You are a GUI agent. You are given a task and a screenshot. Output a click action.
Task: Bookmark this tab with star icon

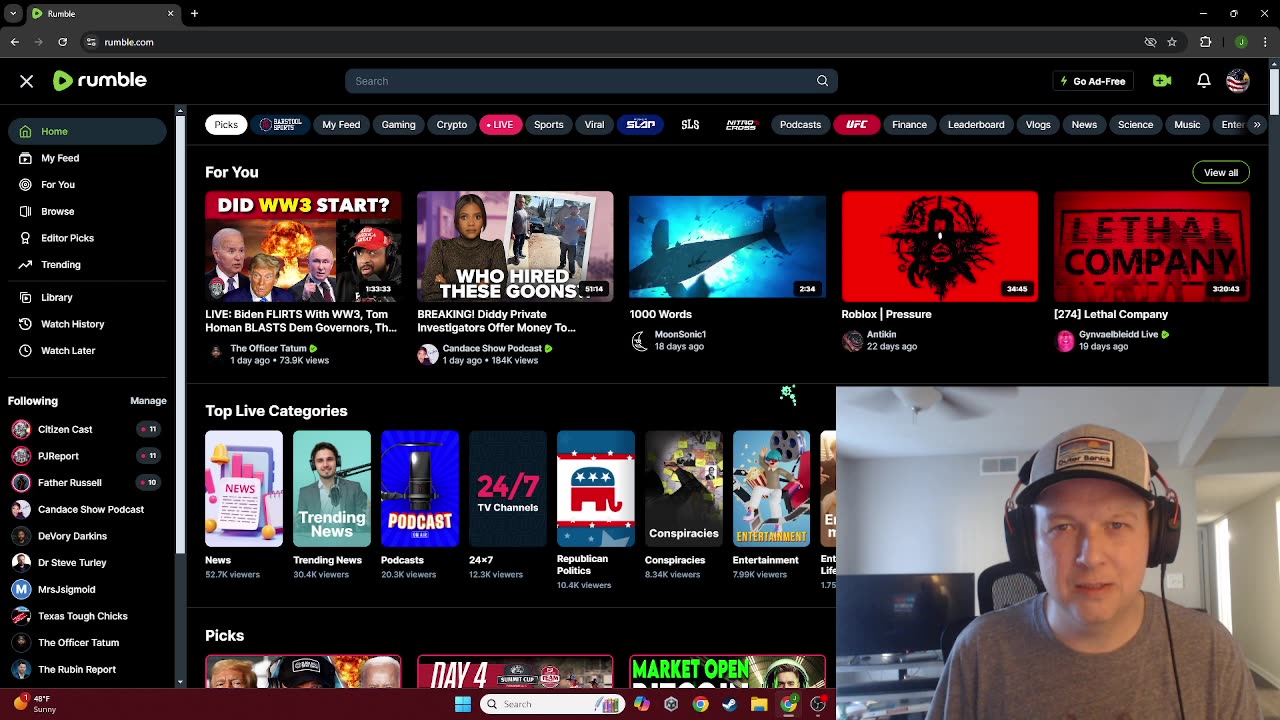(1172, 42)
